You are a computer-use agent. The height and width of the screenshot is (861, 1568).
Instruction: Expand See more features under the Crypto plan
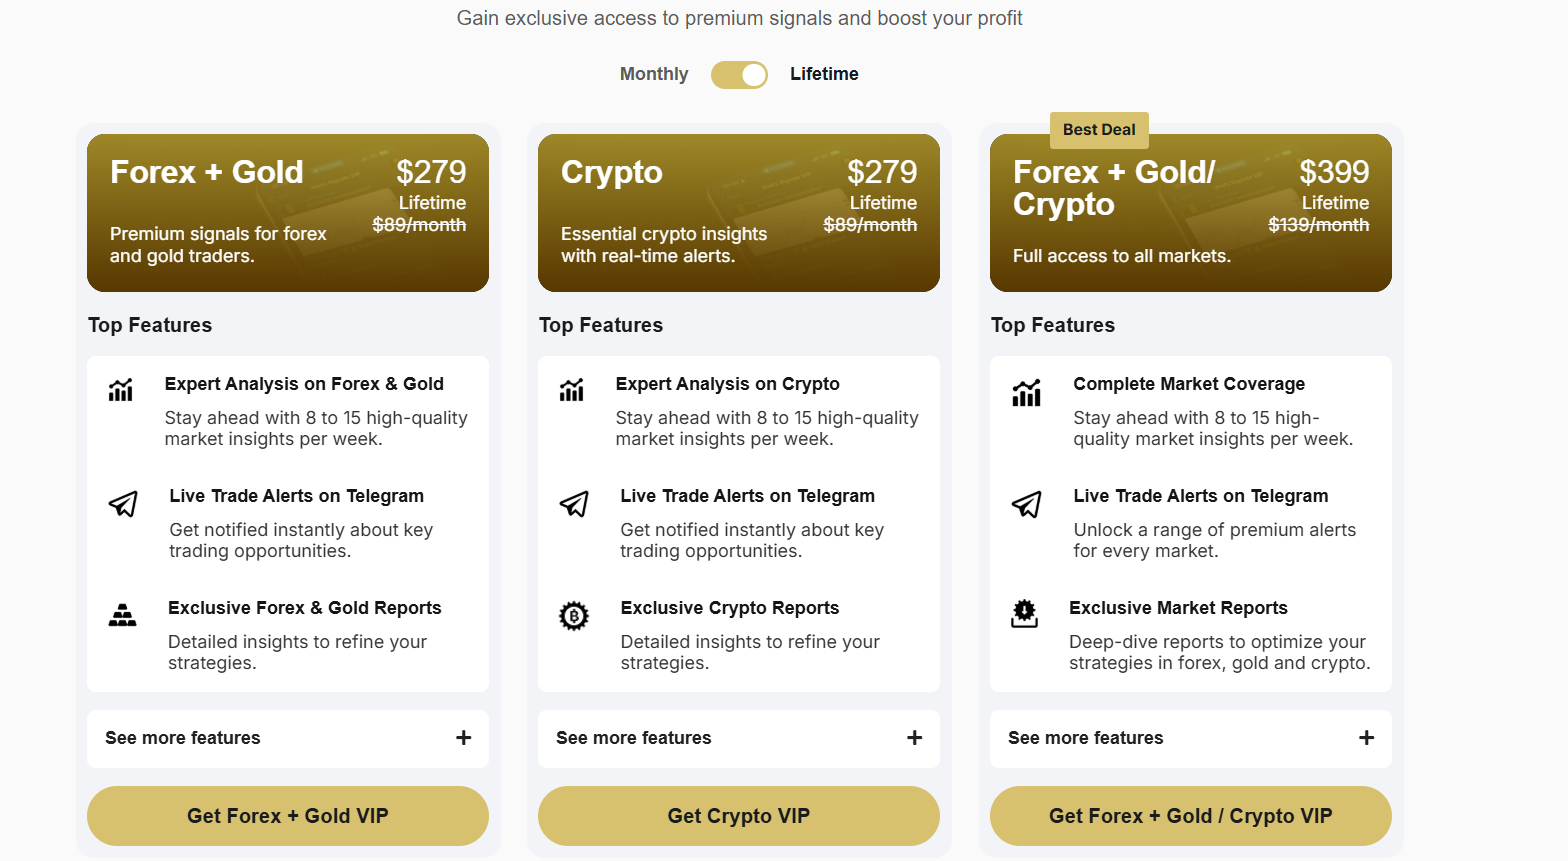(x=738, y=738)
